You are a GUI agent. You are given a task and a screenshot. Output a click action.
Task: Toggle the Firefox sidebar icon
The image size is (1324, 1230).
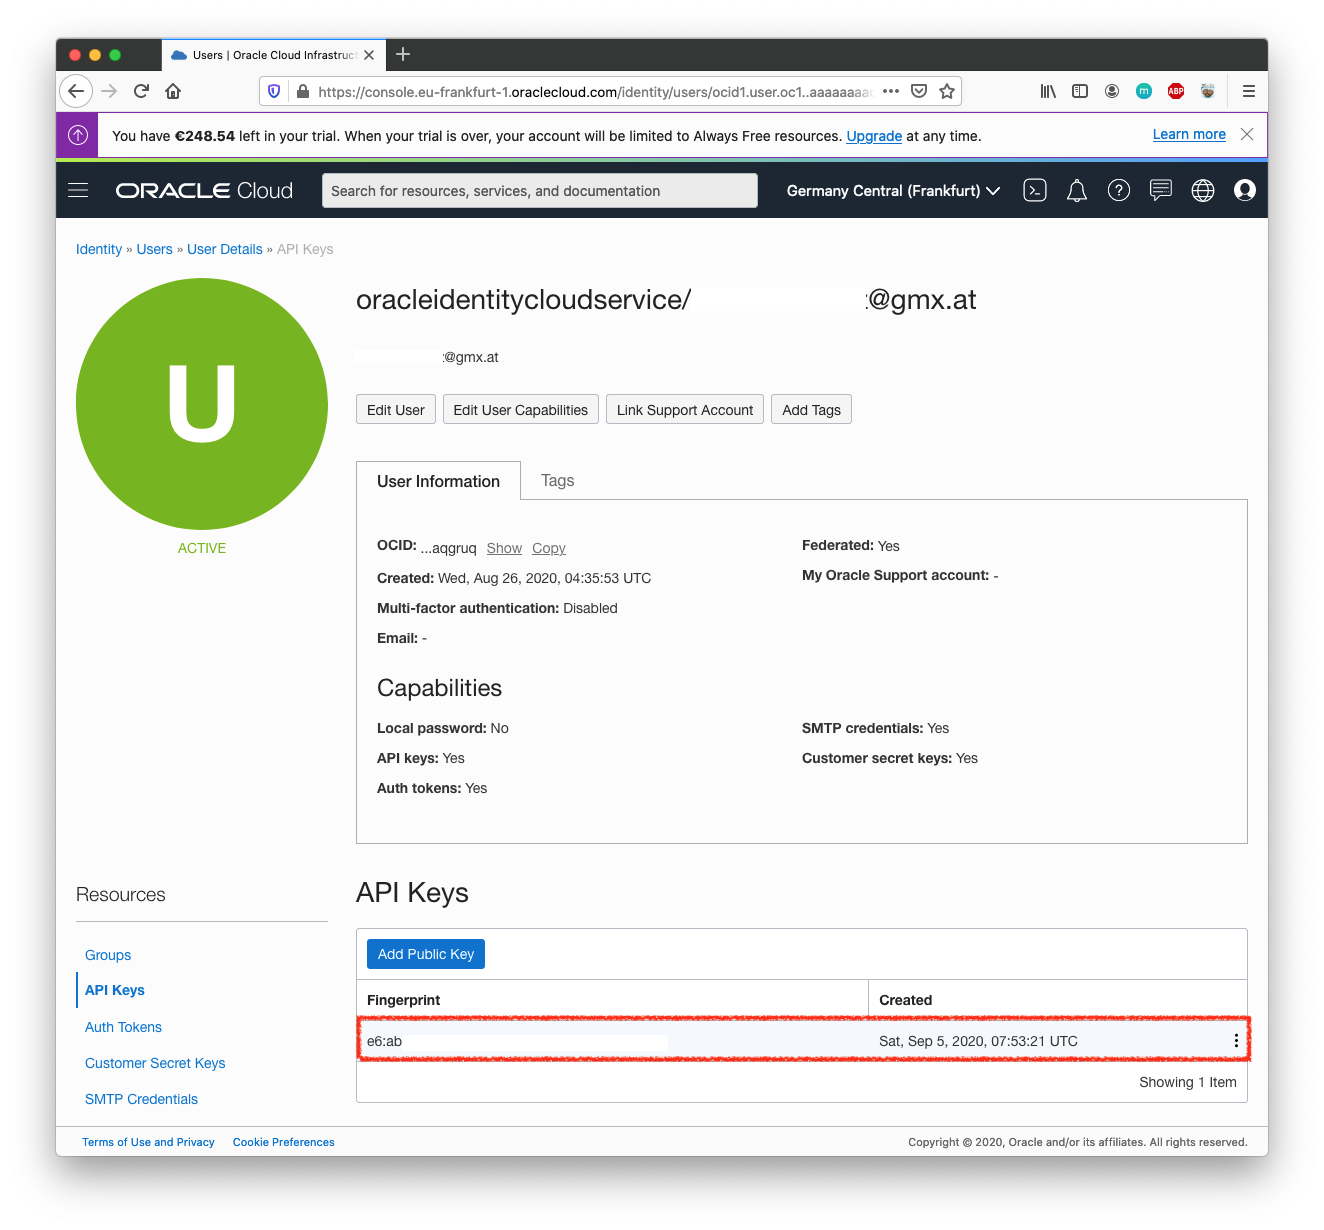pos(1080,91)
